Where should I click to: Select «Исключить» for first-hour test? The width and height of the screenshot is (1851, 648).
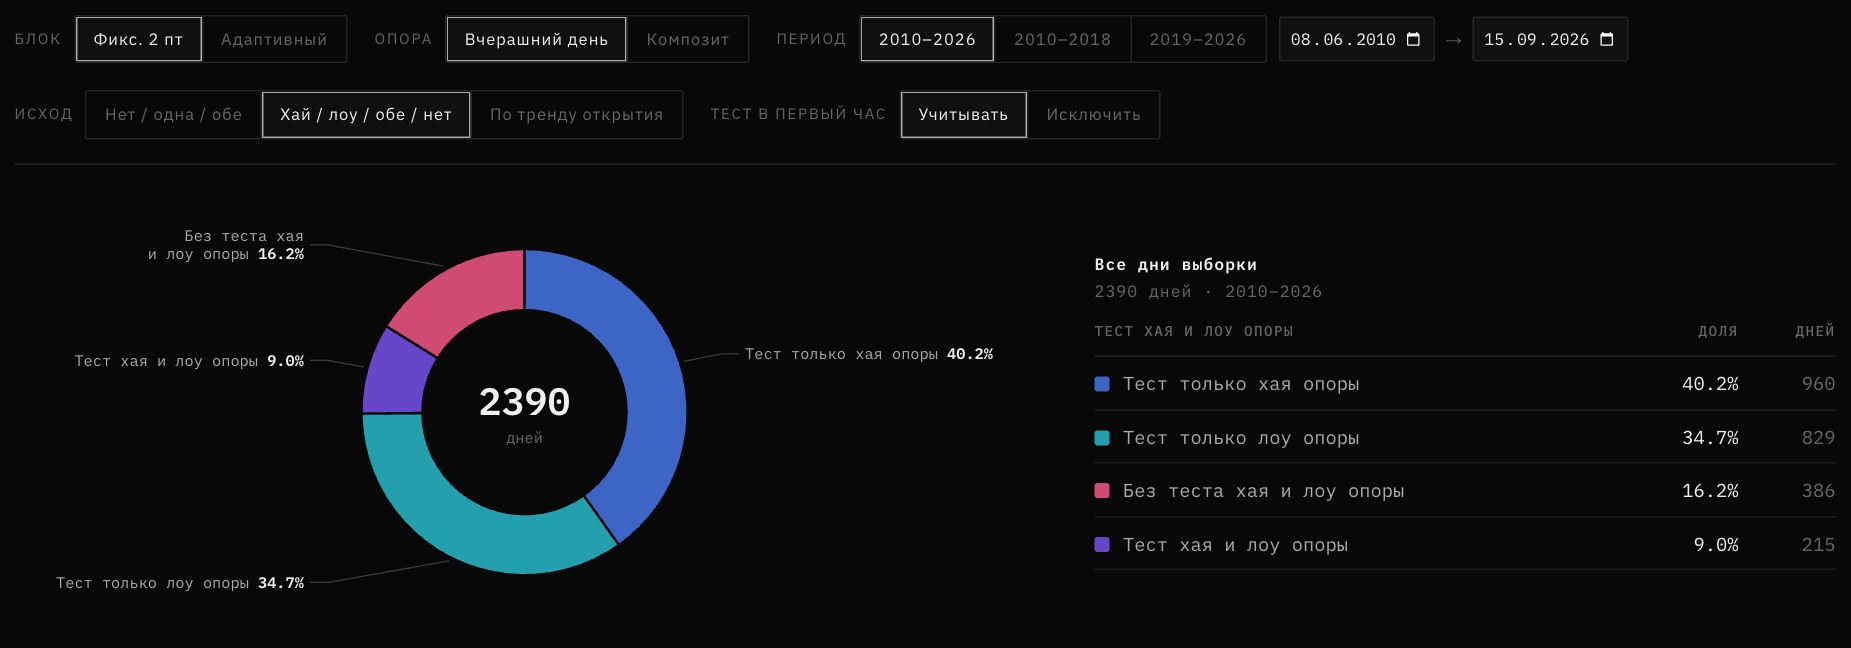click(x=1093, y=114)
